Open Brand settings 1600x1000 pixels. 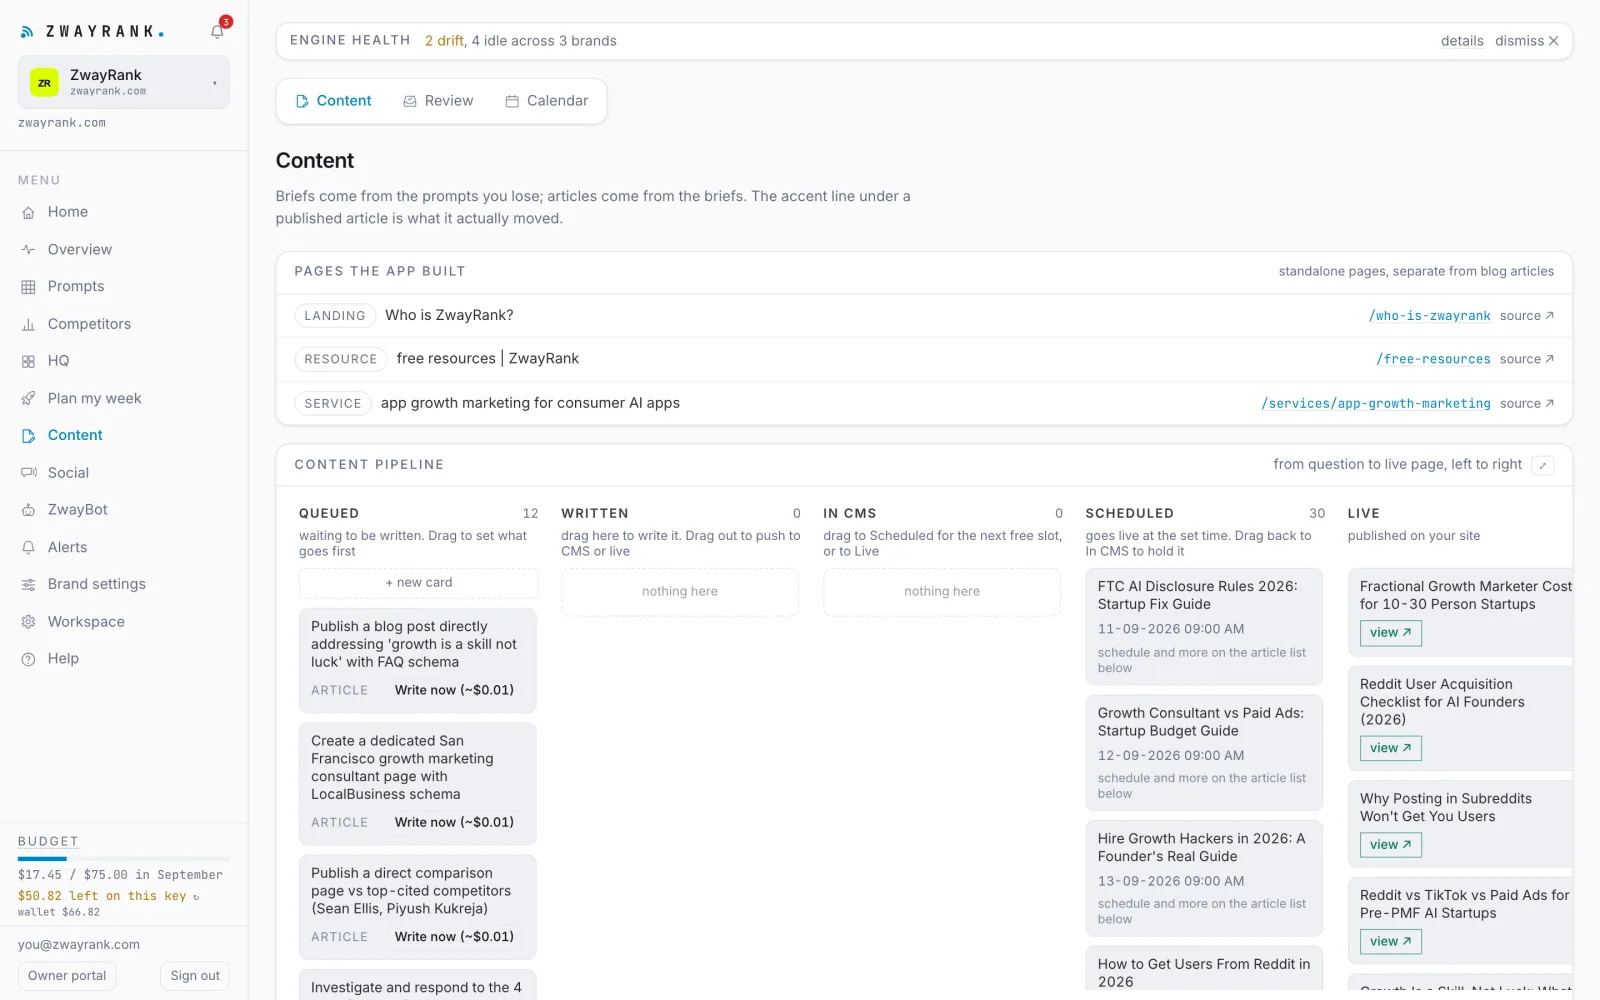click(97, 584)
